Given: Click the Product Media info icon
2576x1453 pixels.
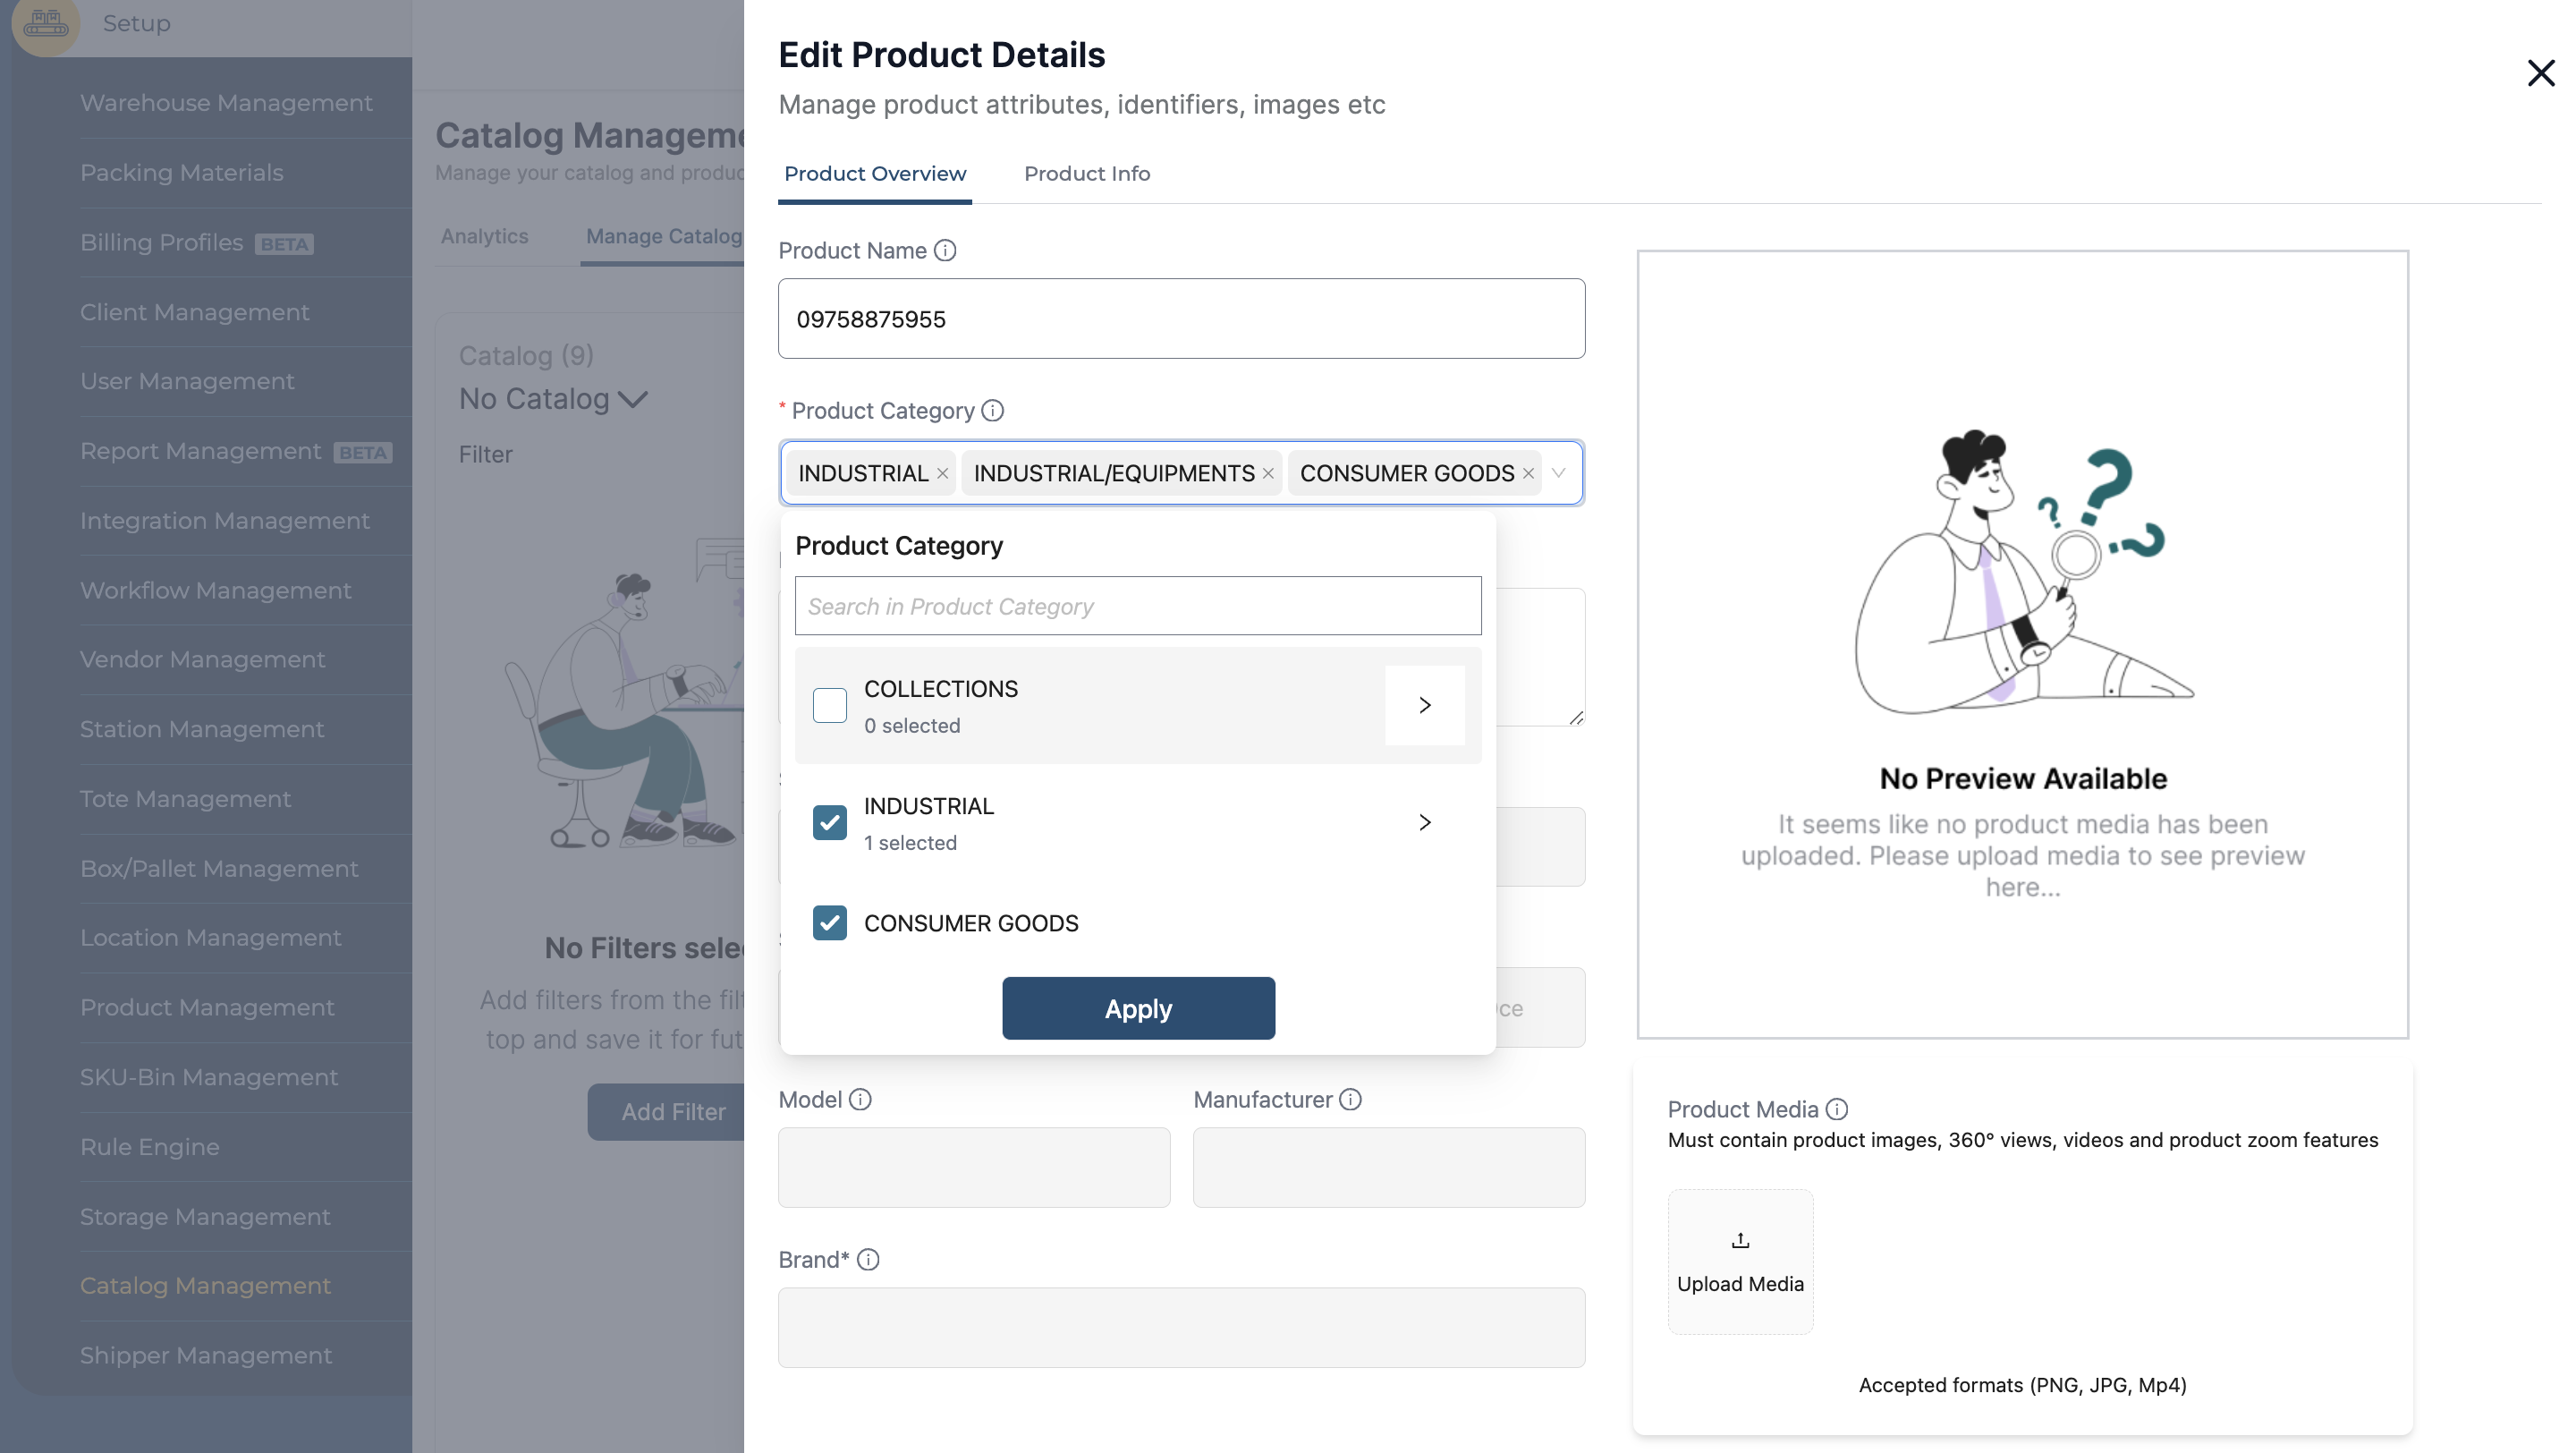Looking at the screenshot, I should (1837, 1109).
